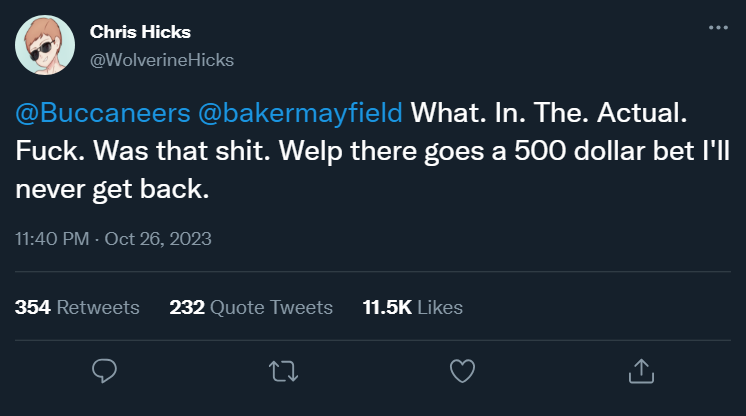Click the "Likes" label text
The height and width of the screenshot is (416, 746).
pos(439,307)
